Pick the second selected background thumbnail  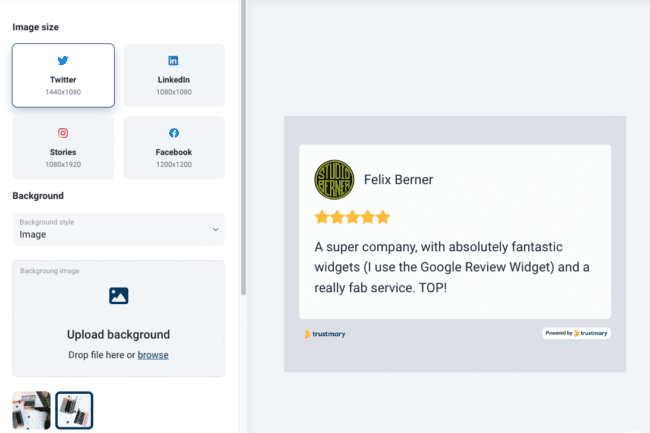tap(74, 410)
